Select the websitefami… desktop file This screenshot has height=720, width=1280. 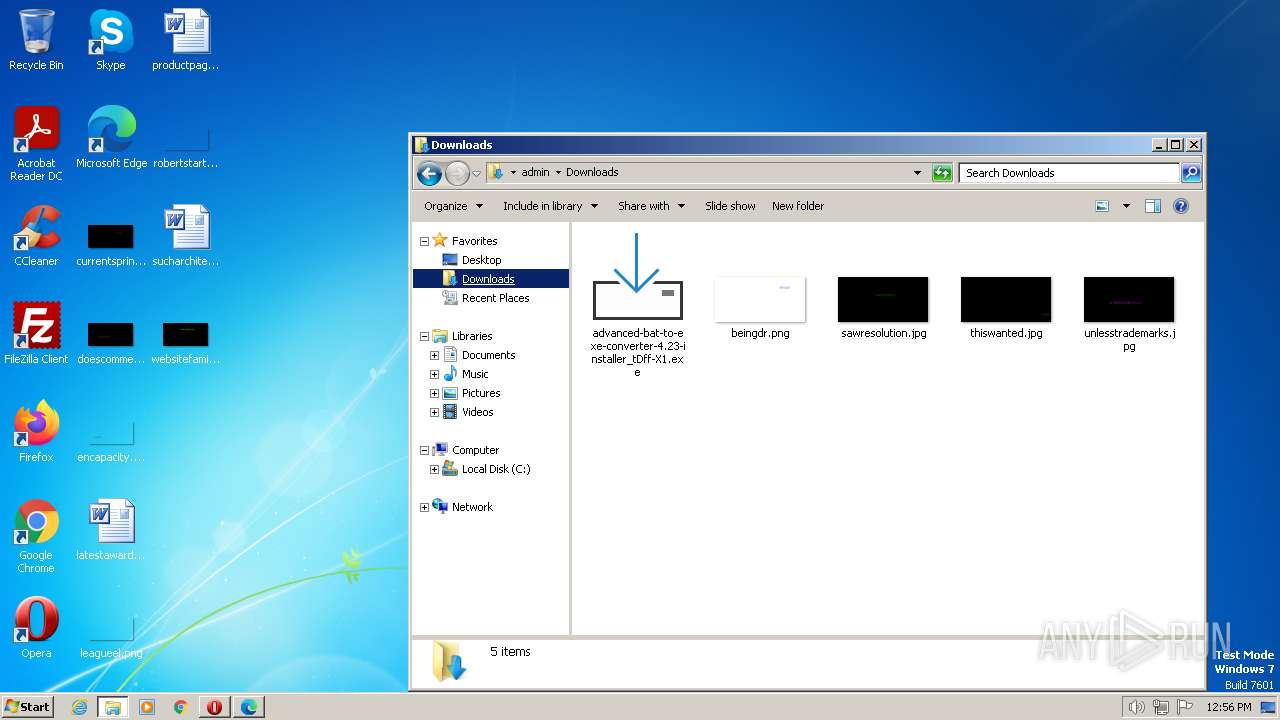pyautogui.click(x=186, y=342)
